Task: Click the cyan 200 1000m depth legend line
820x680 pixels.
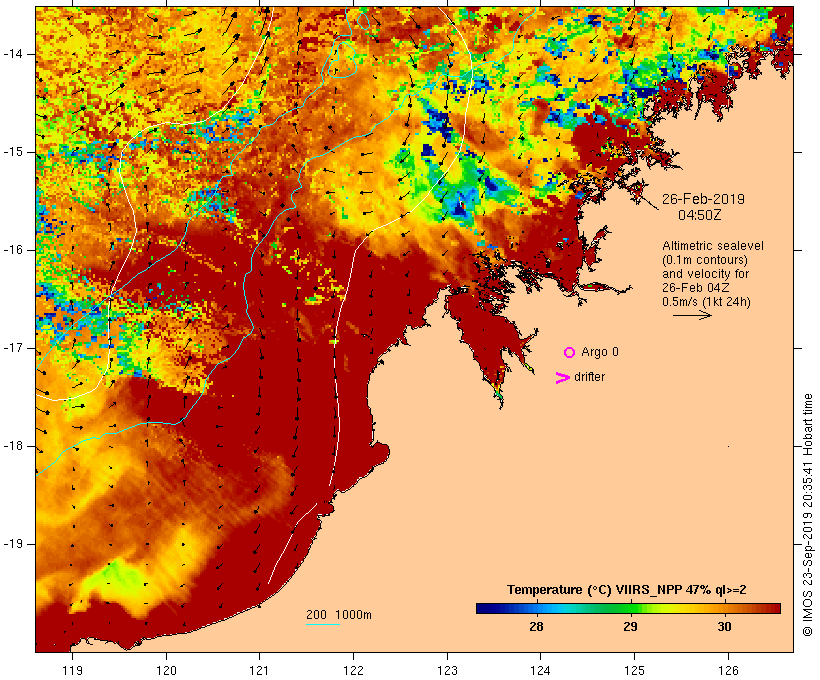Action: [x=323, y=624]
